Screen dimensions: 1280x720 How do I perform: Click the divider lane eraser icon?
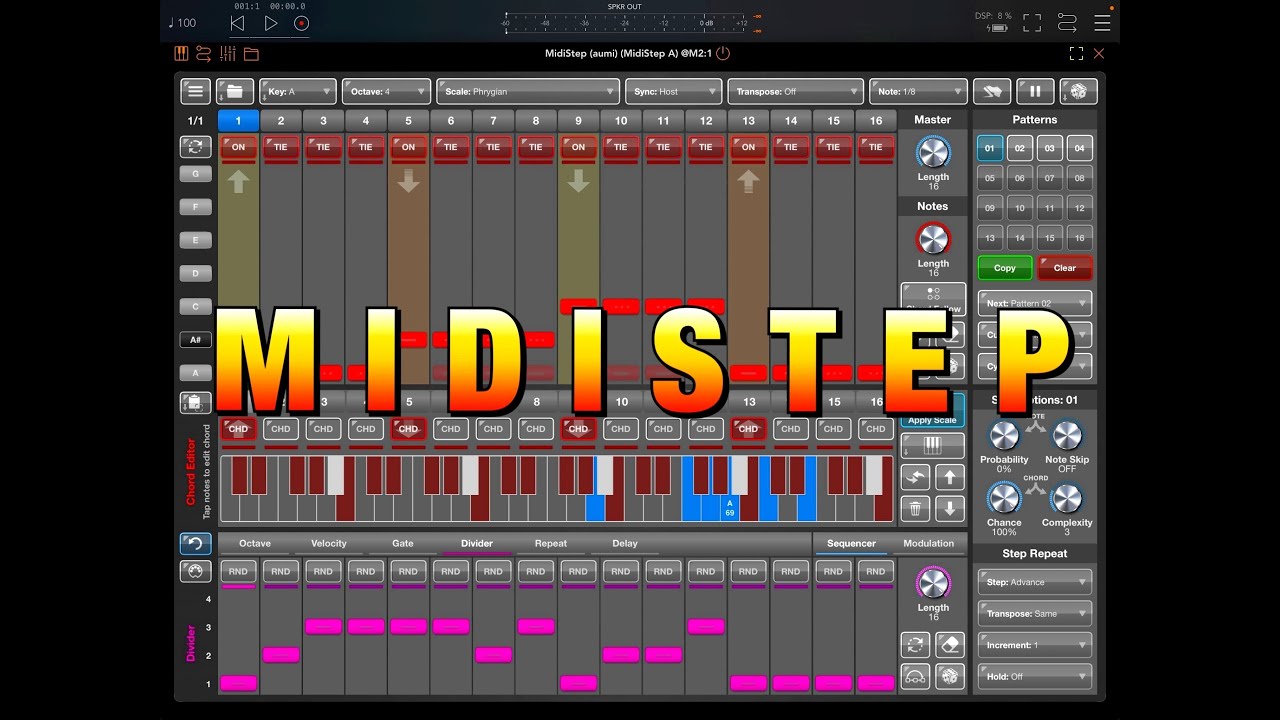click(x=950, y=644)
